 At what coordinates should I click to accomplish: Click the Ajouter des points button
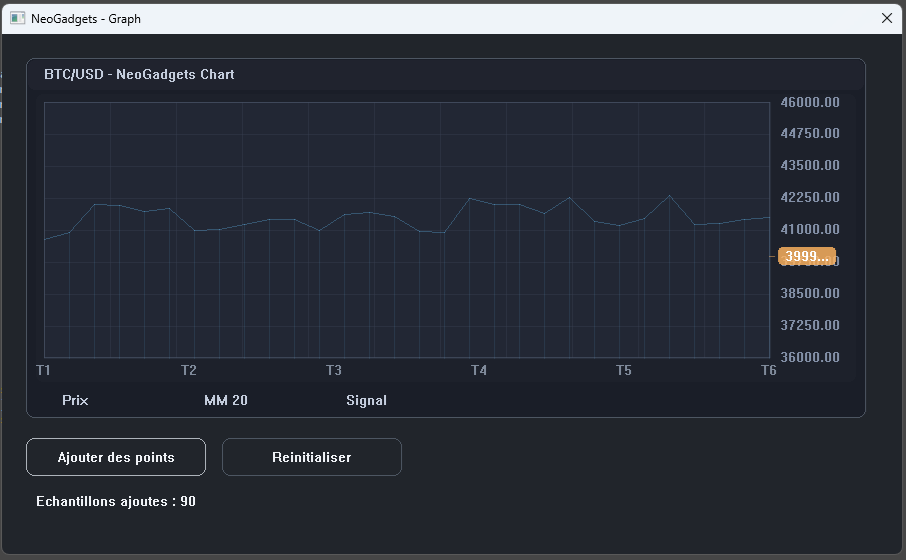[116, 457]
